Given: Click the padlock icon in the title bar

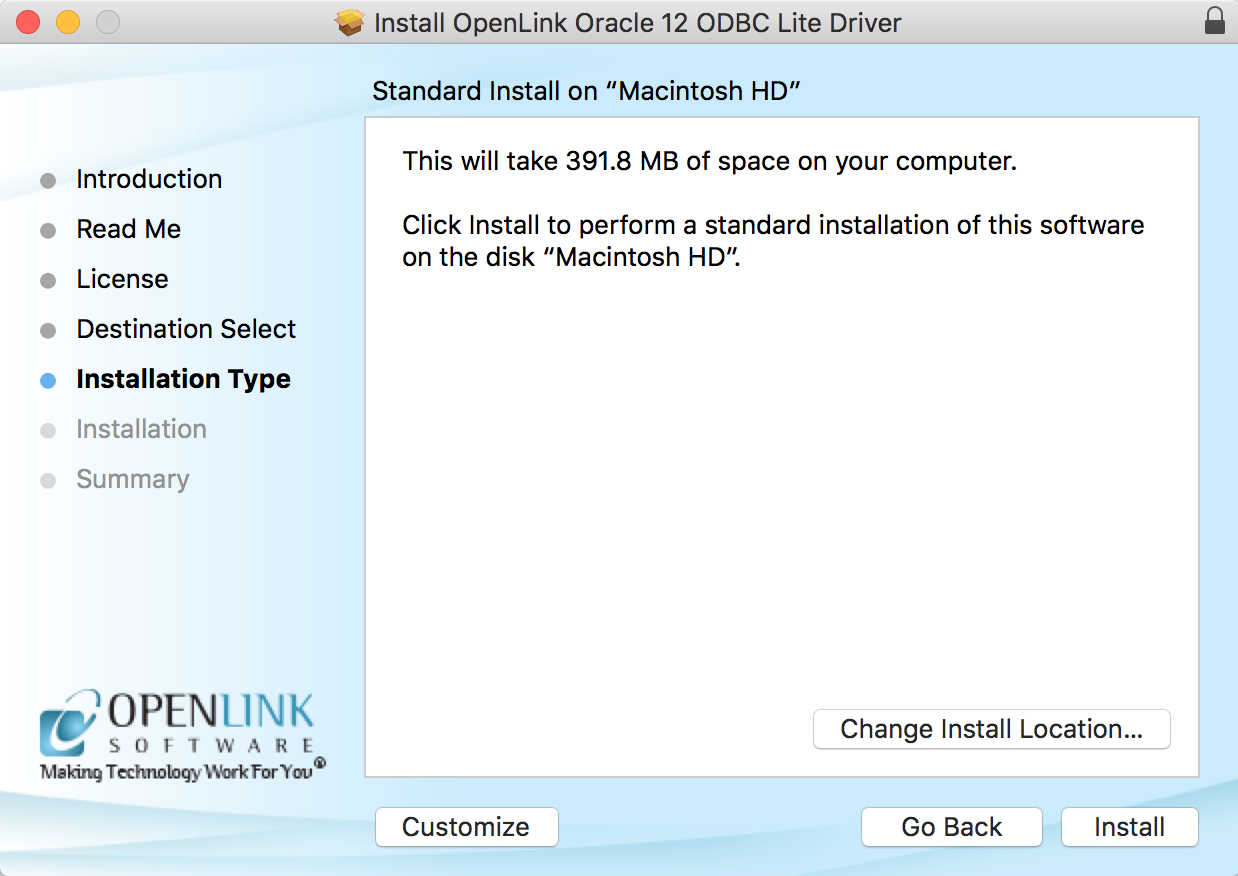Looking at the screenshot, I should pyautogui.click(x=1214, y=21).
